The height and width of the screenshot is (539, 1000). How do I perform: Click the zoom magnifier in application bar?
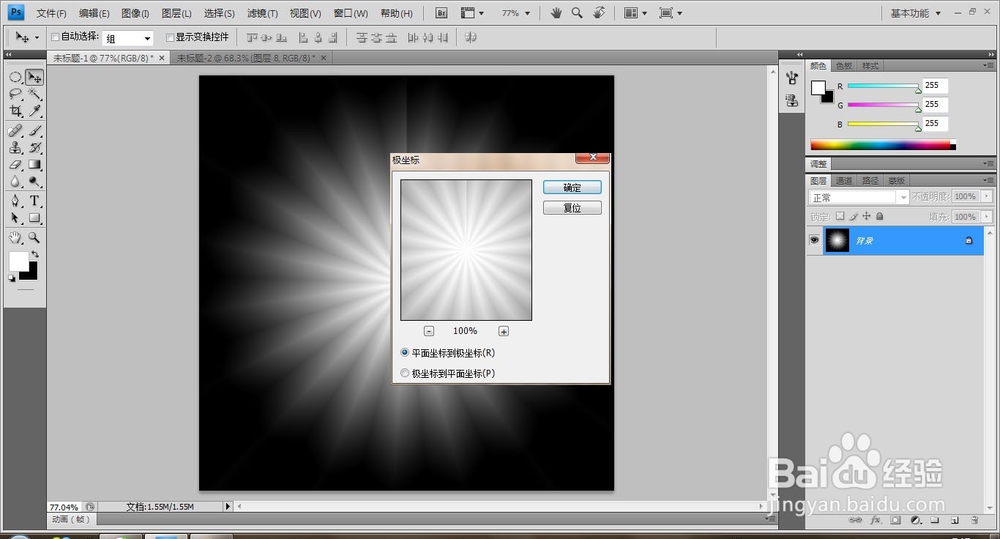pyautogui.click(x=577, y=13)
